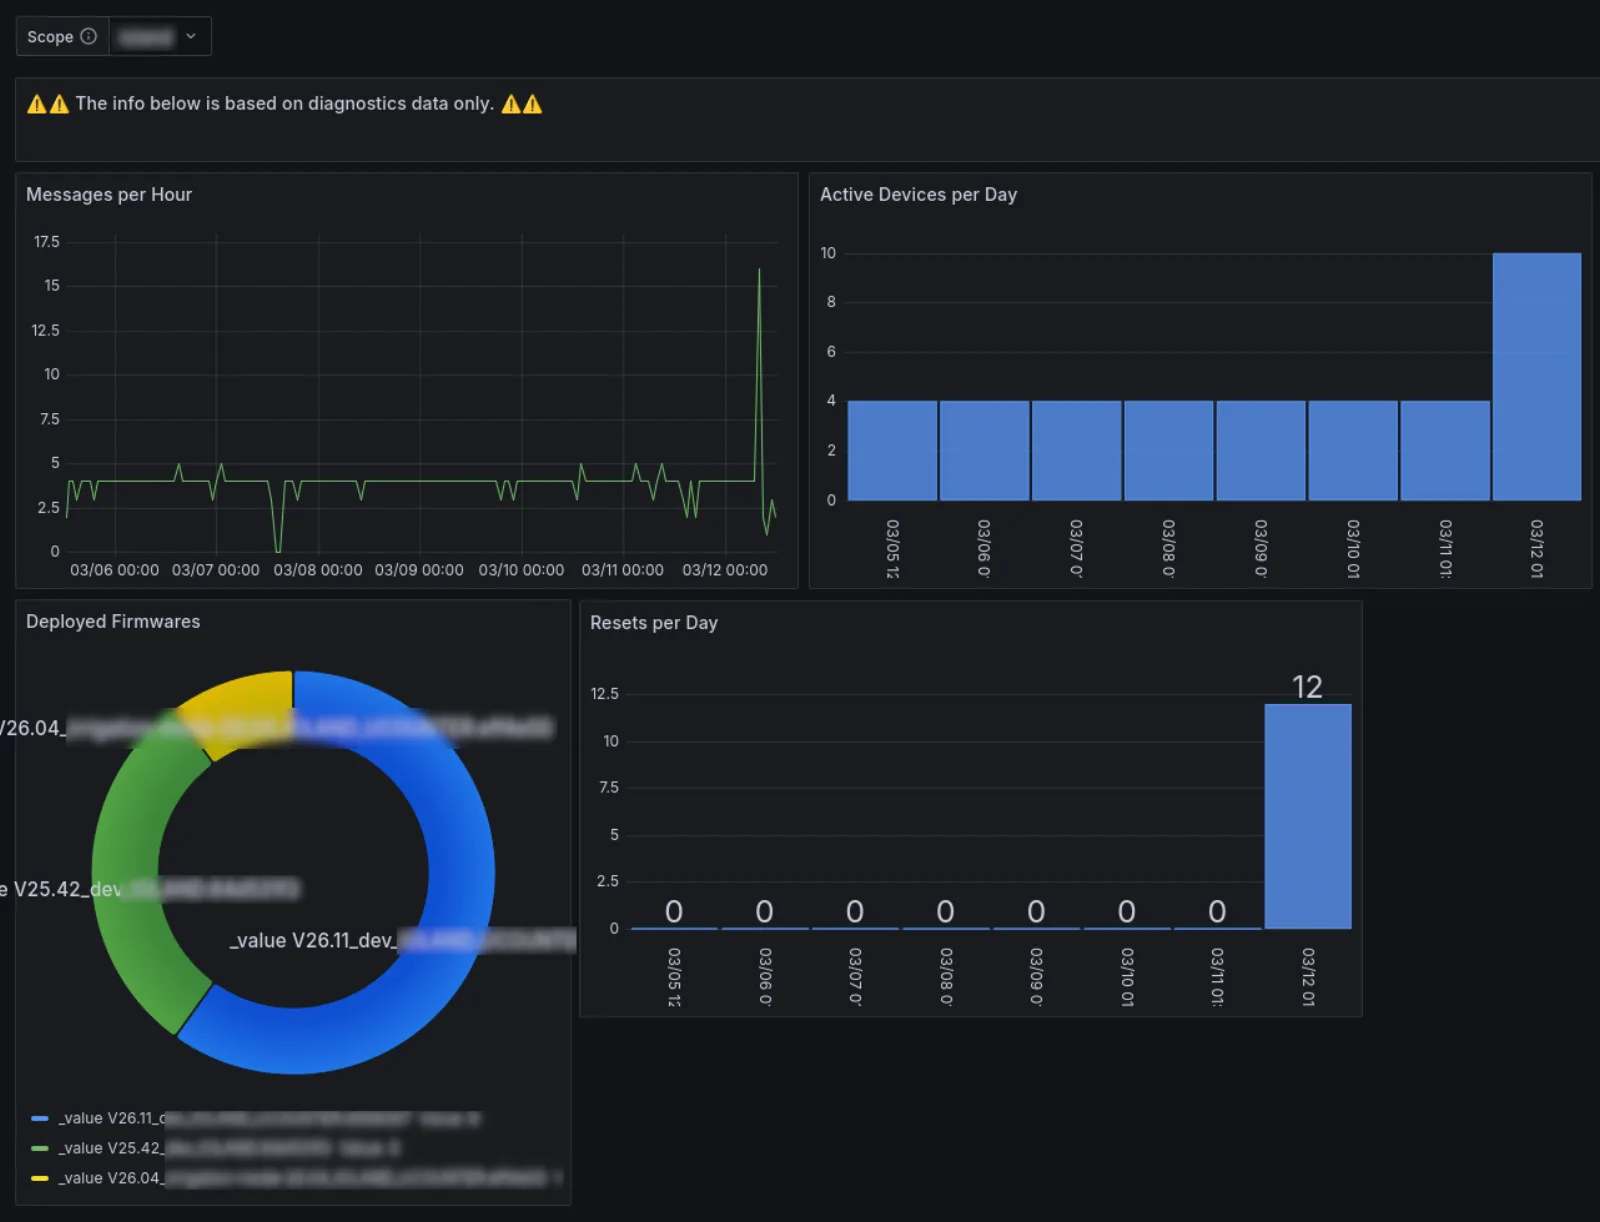Click the 03/05 bar in Active Devices per Day
Screen dimensions: 1600x1222
[892, 450]
